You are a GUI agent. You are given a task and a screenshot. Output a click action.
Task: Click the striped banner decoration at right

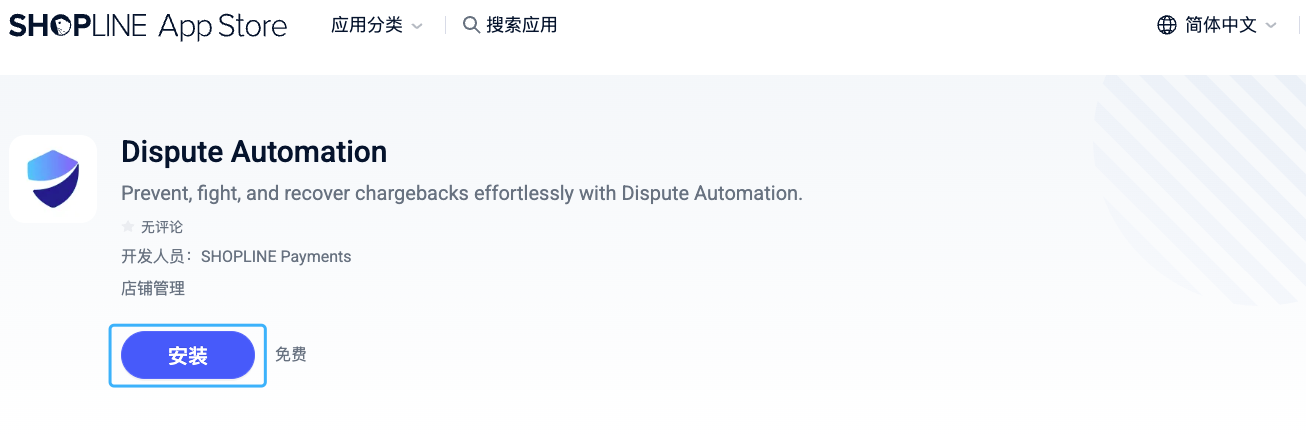pyautogui.click(x=1200, y=190)
